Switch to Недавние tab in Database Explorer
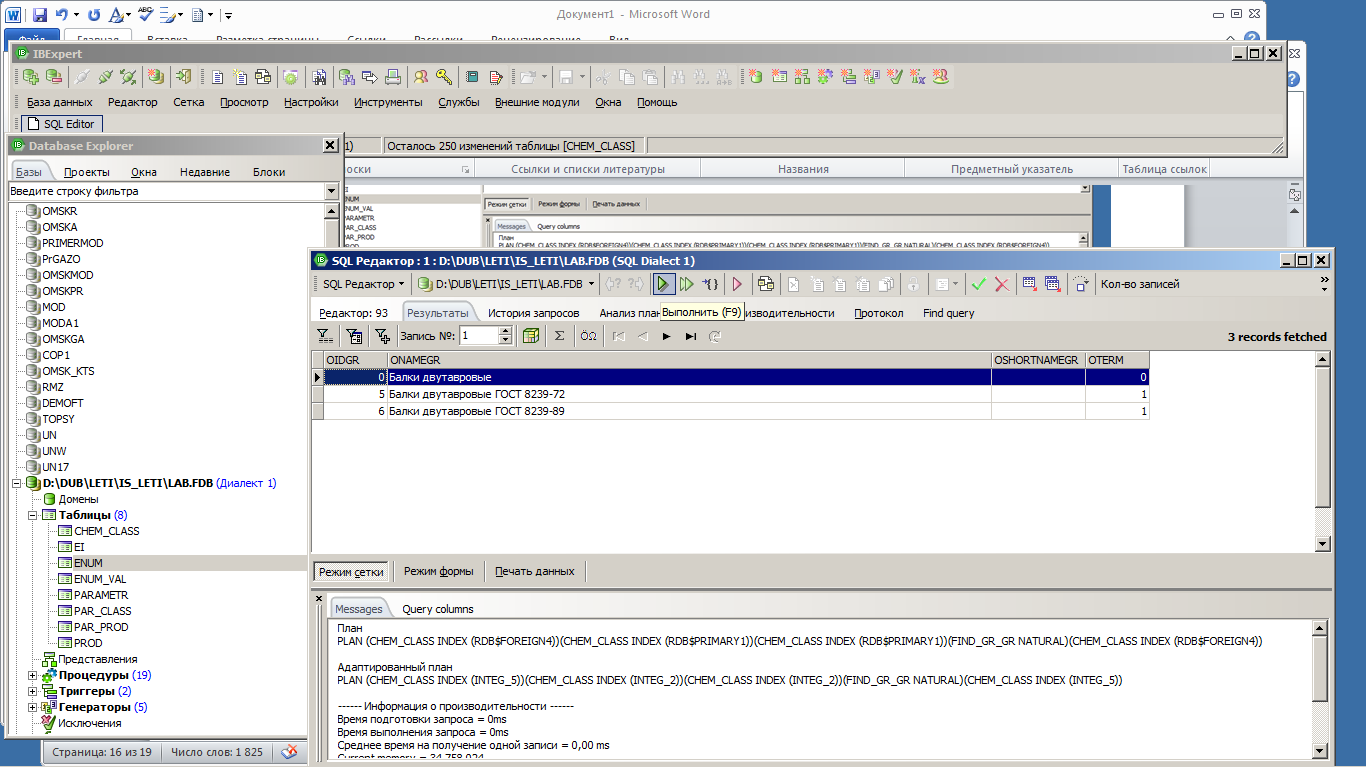1366x768 pixels. tap(205, 172)
